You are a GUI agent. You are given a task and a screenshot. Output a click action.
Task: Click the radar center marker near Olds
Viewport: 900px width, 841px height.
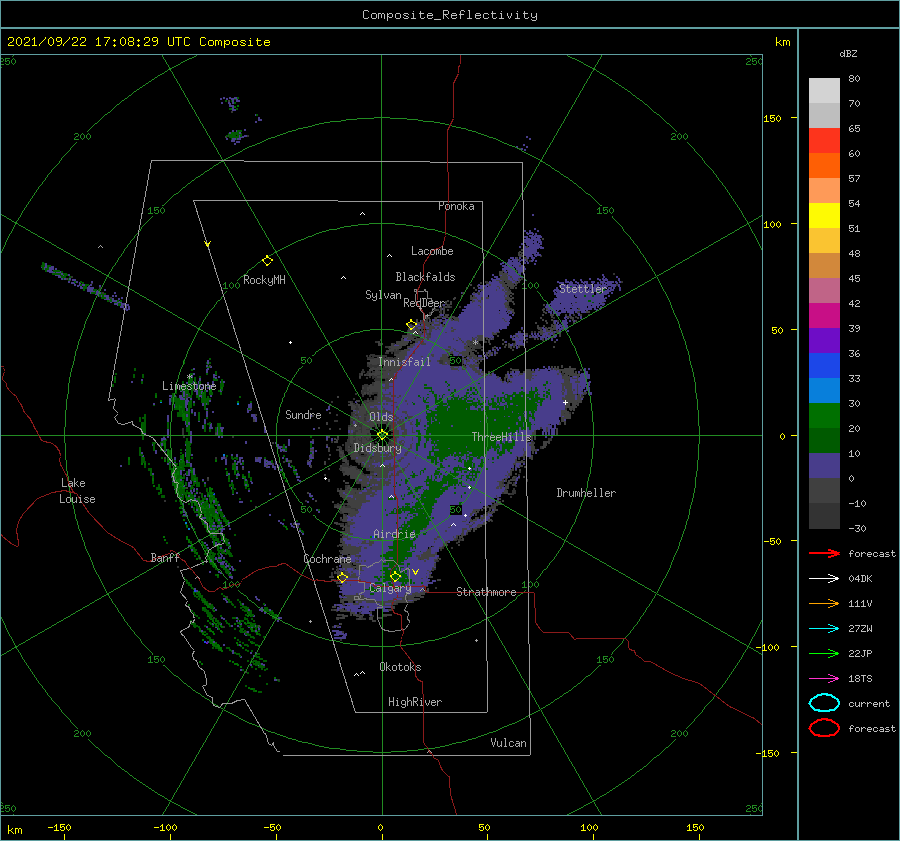382,435
